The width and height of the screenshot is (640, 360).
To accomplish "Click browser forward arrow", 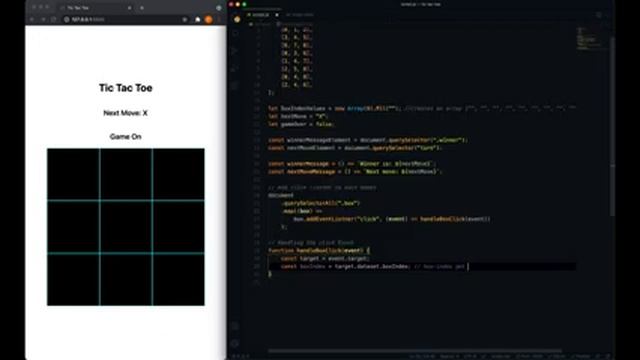I will pyautogui.click(x=43, y=19).
